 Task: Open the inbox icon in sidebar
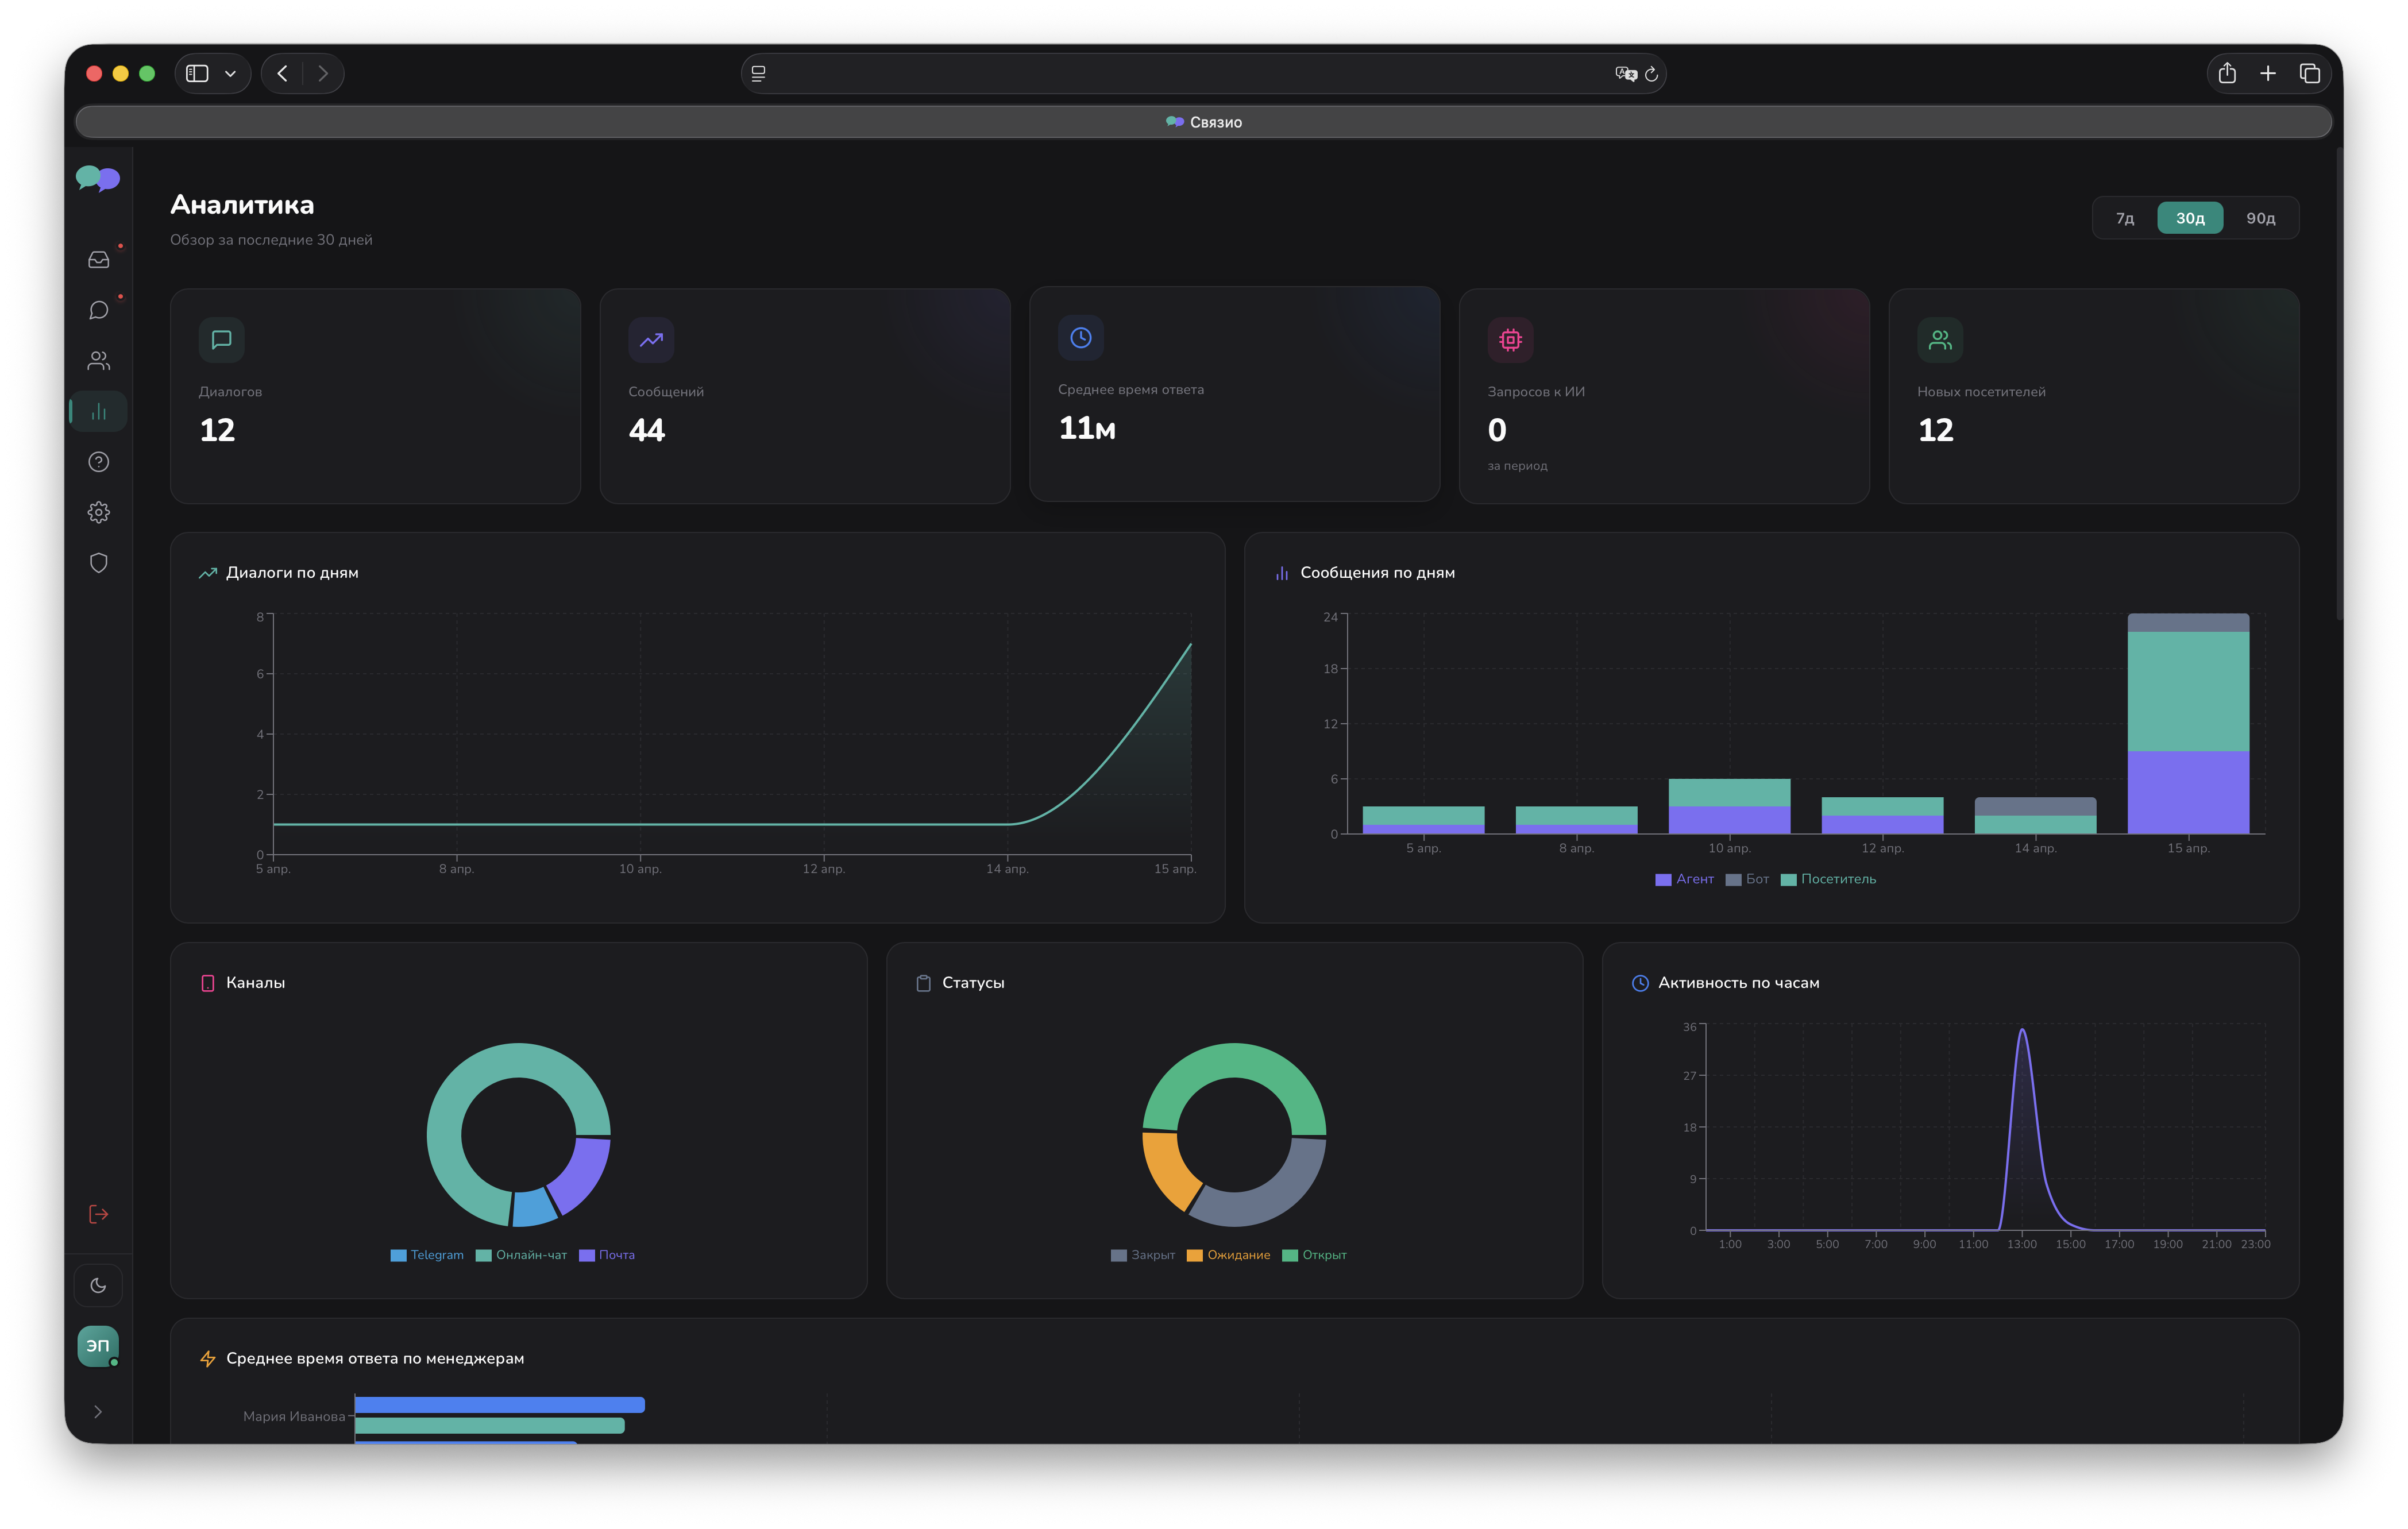[98, 260]
